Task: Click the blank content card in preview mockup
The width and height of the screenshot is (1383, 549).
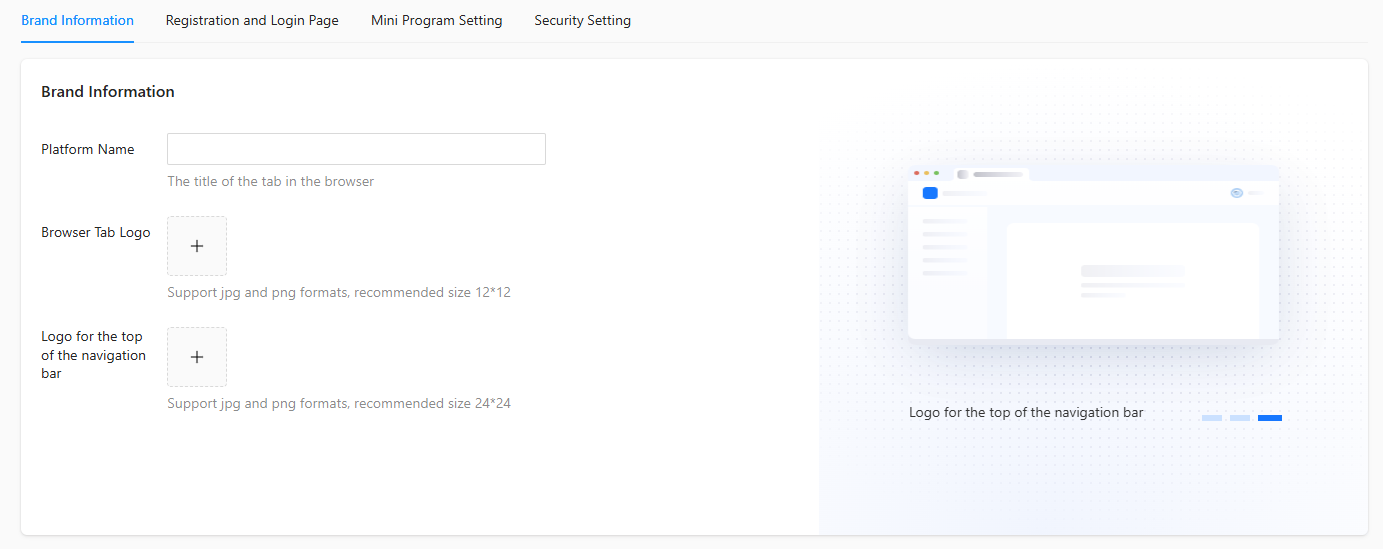Action: click(1132, 280)
